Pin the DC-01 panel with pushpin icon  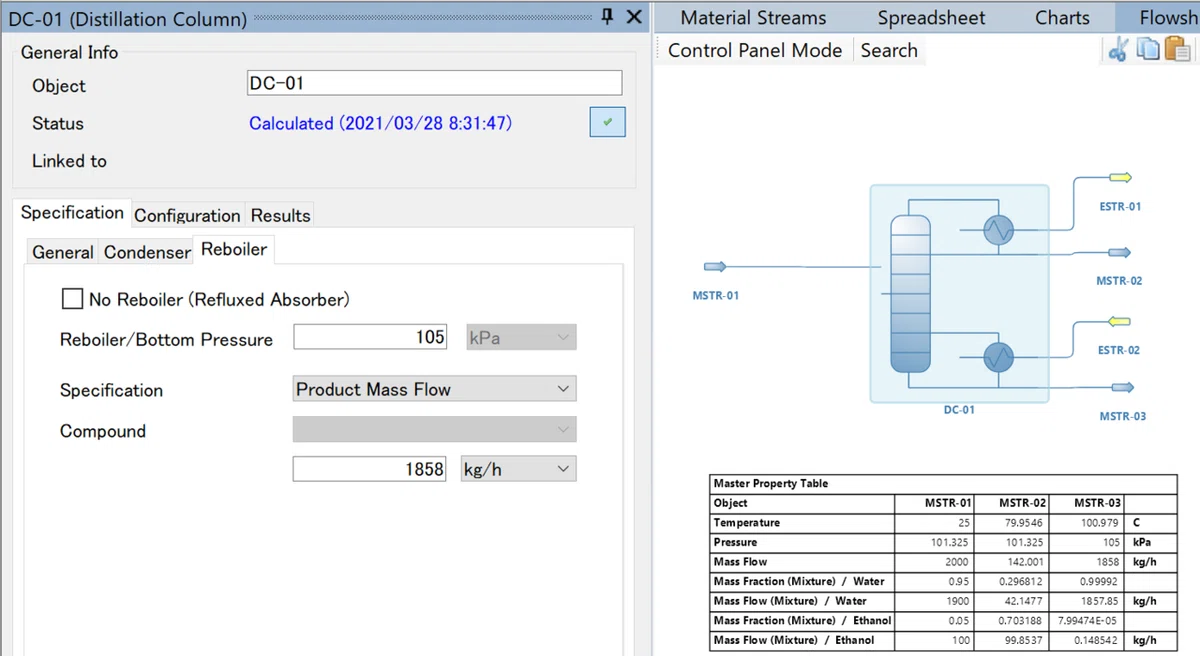tap(607, 17)
